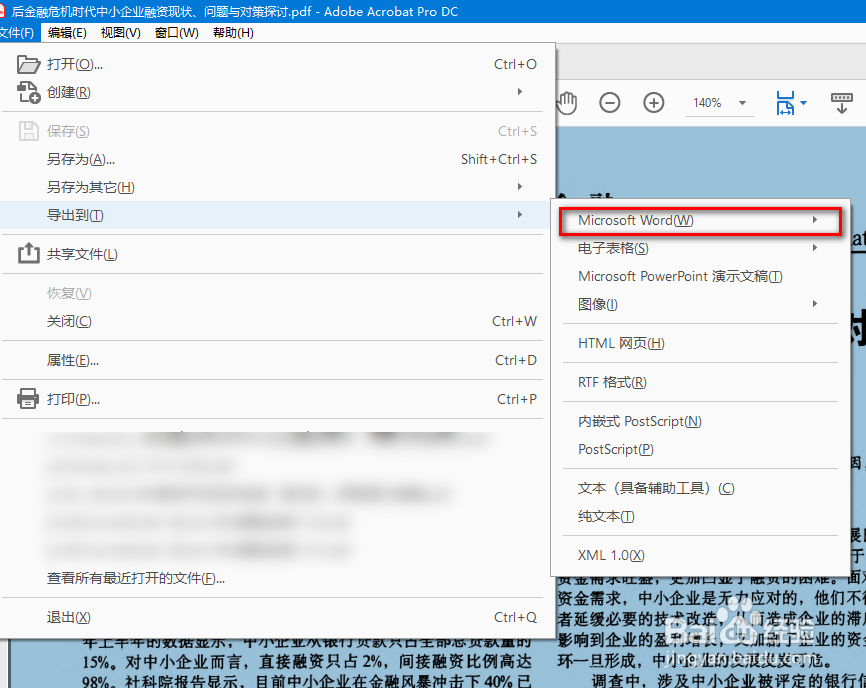
Task: Click the read mode scroll icon
Action: pyautogui.click(x=842, y=103)
